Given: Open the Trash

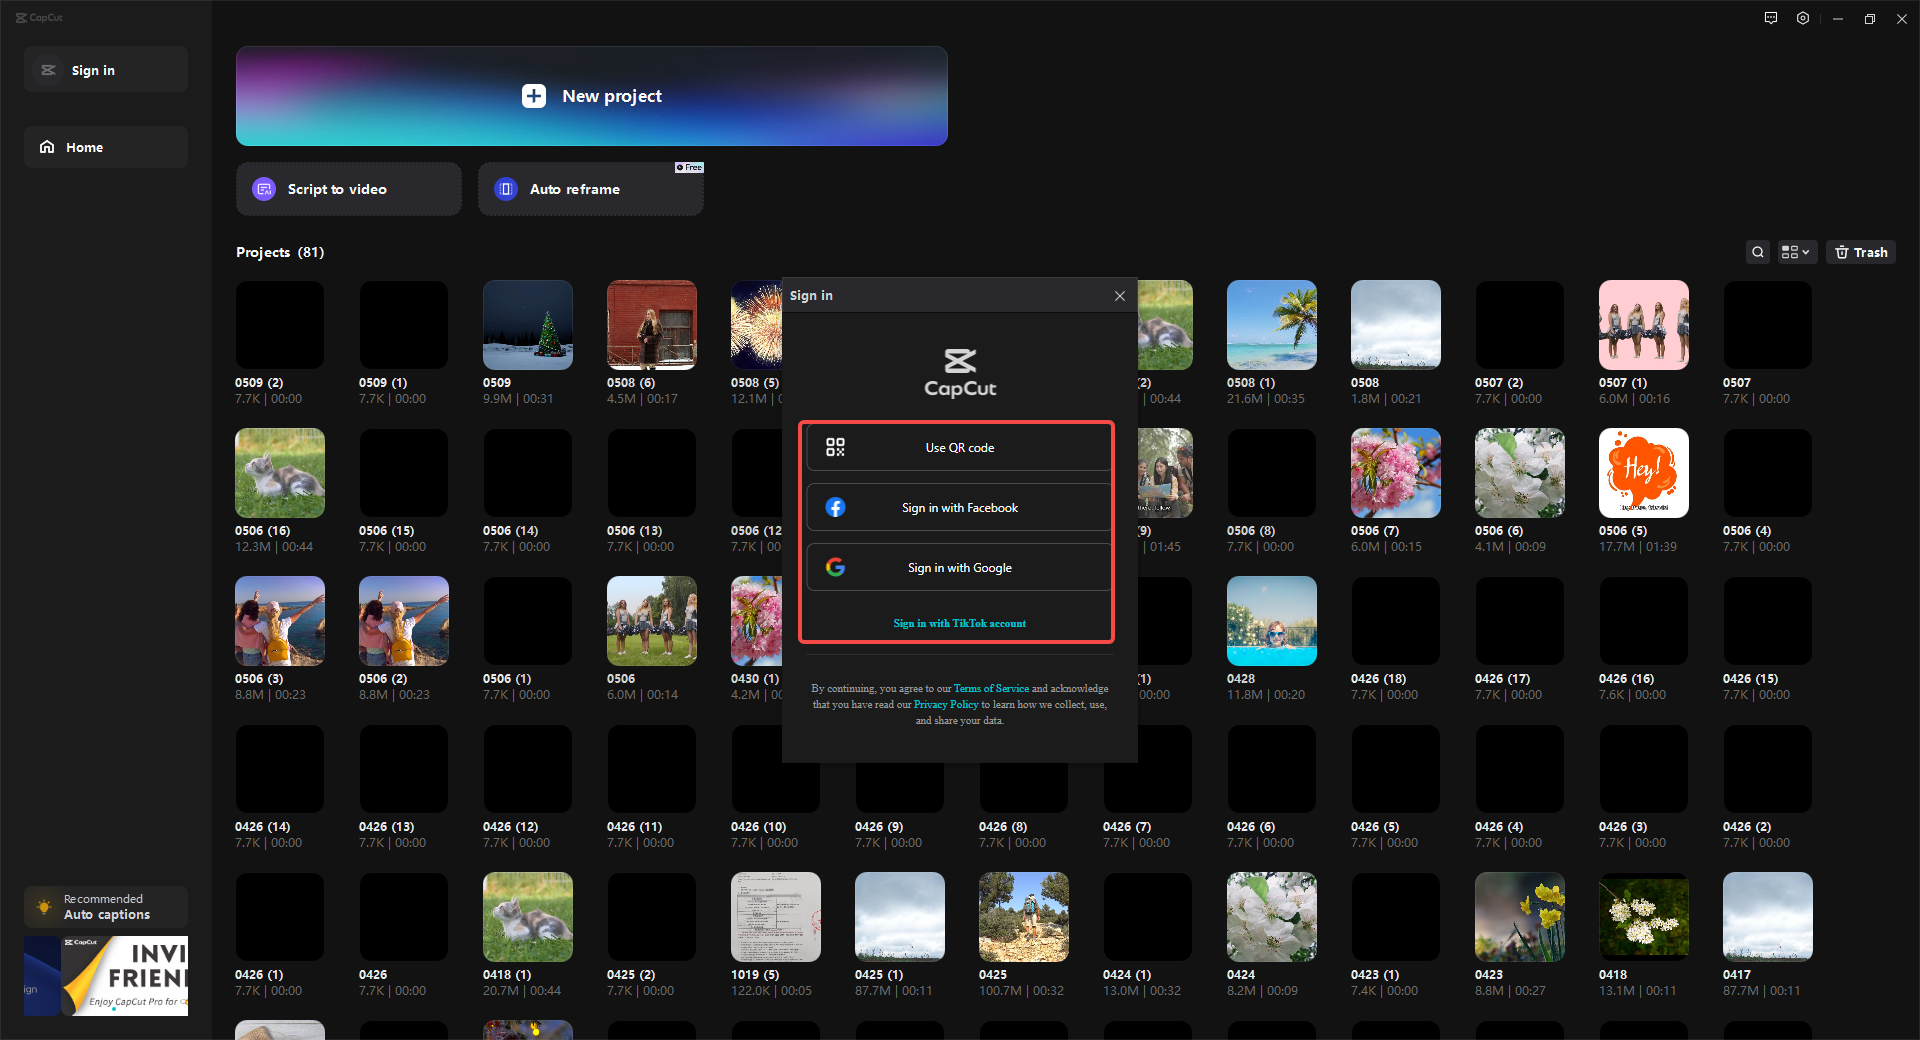Looking at the screenshot, I should (1861, 252).
